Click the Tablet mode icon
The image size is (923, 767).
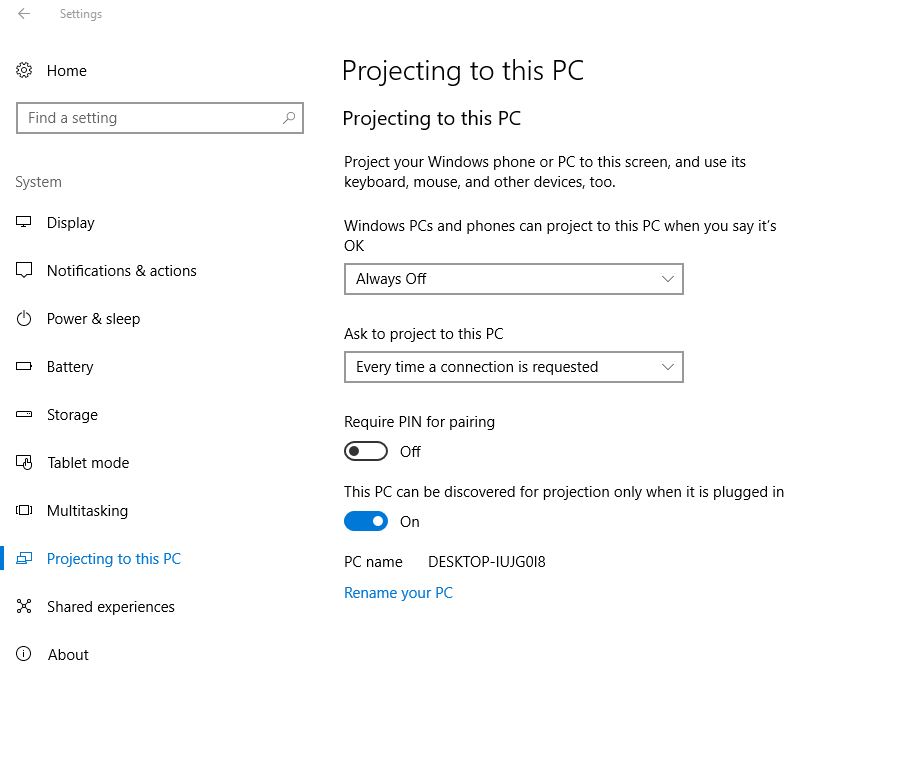pyautogui.click(x=24, y=463)
